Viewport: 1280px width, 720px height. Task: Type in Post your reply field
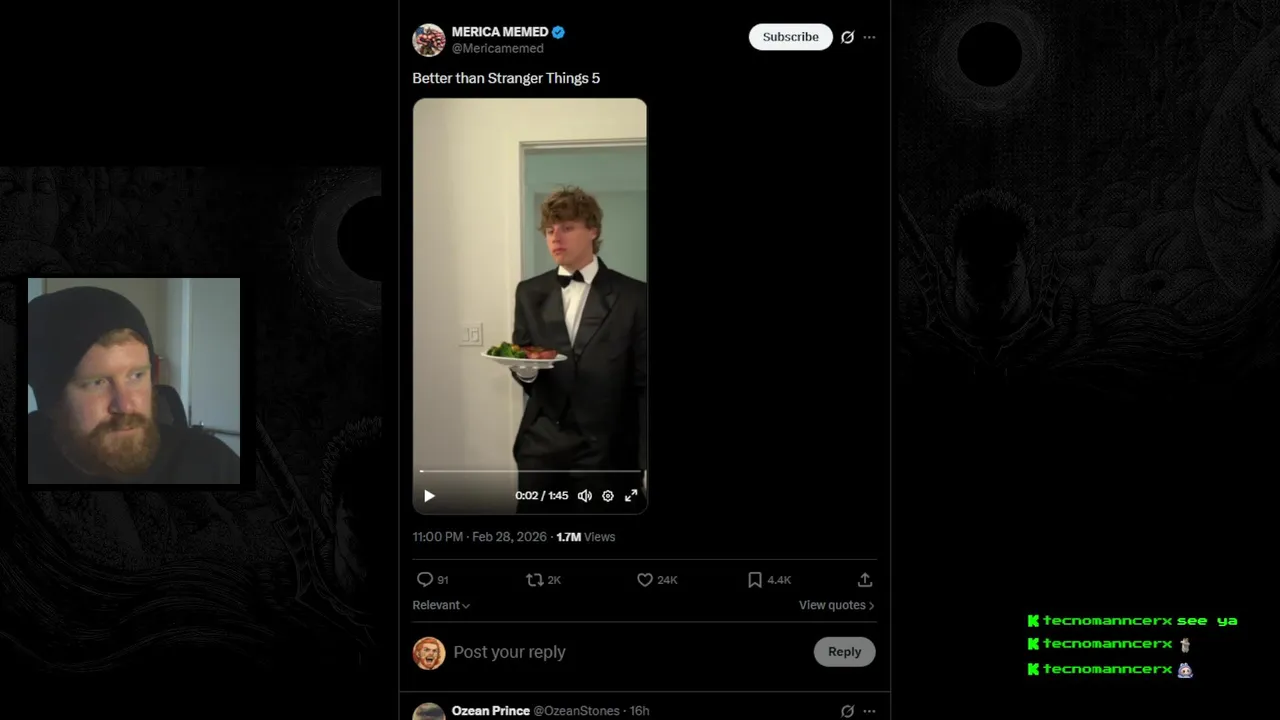[x=600, y=652]
